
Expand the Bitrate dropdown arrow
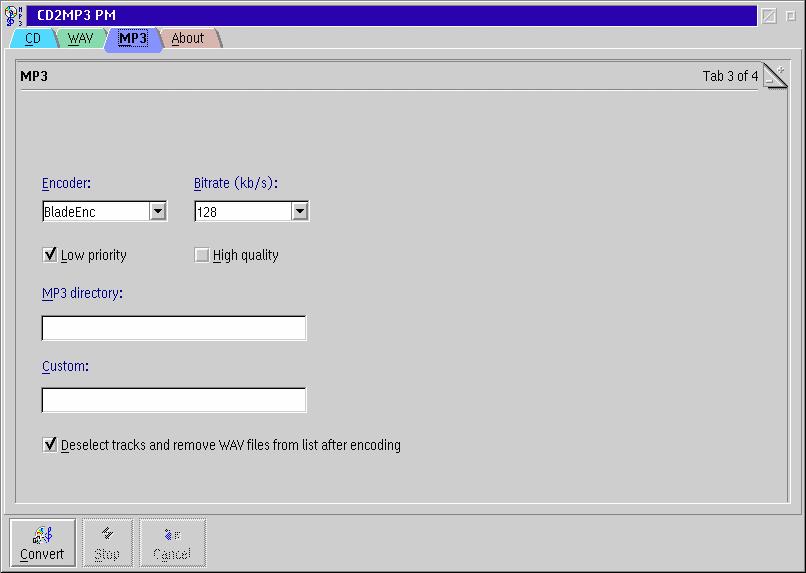pyautogui.click(x=300, y=211)
